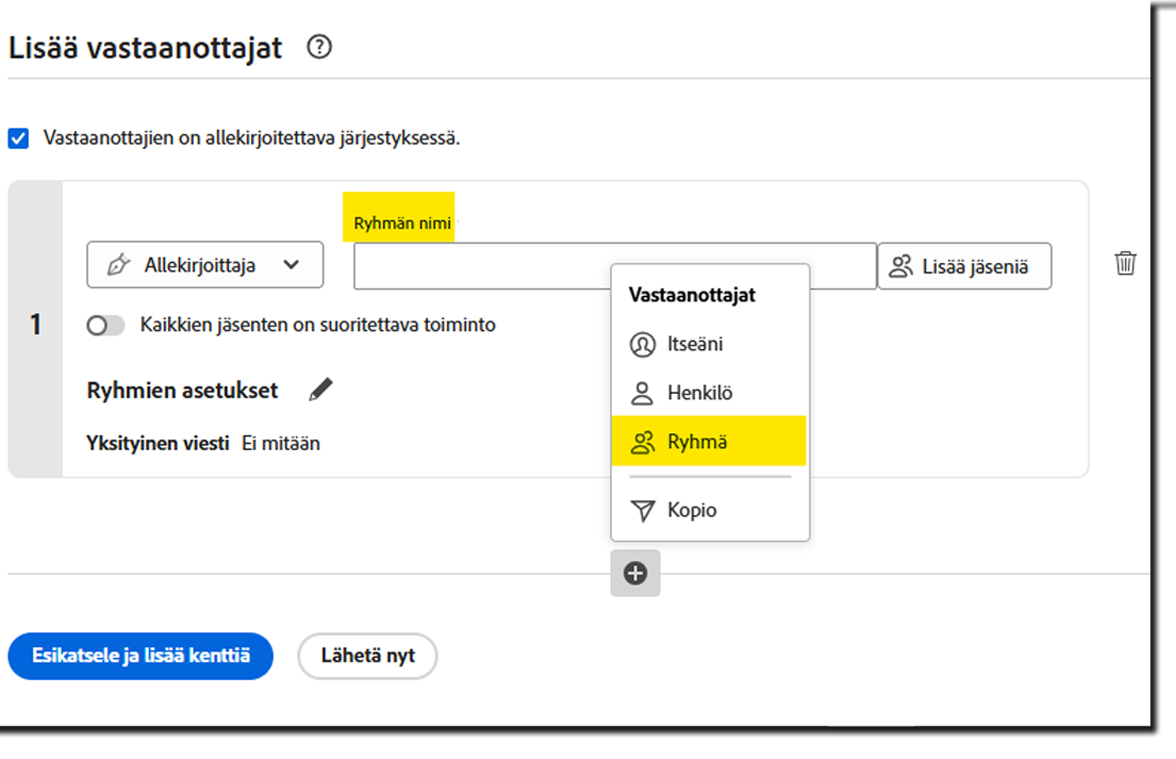Click the group icon on the Lisää jäseniä button
Image resolution: width=1176 pixels, height=759 pixels.
pos(903,265)
